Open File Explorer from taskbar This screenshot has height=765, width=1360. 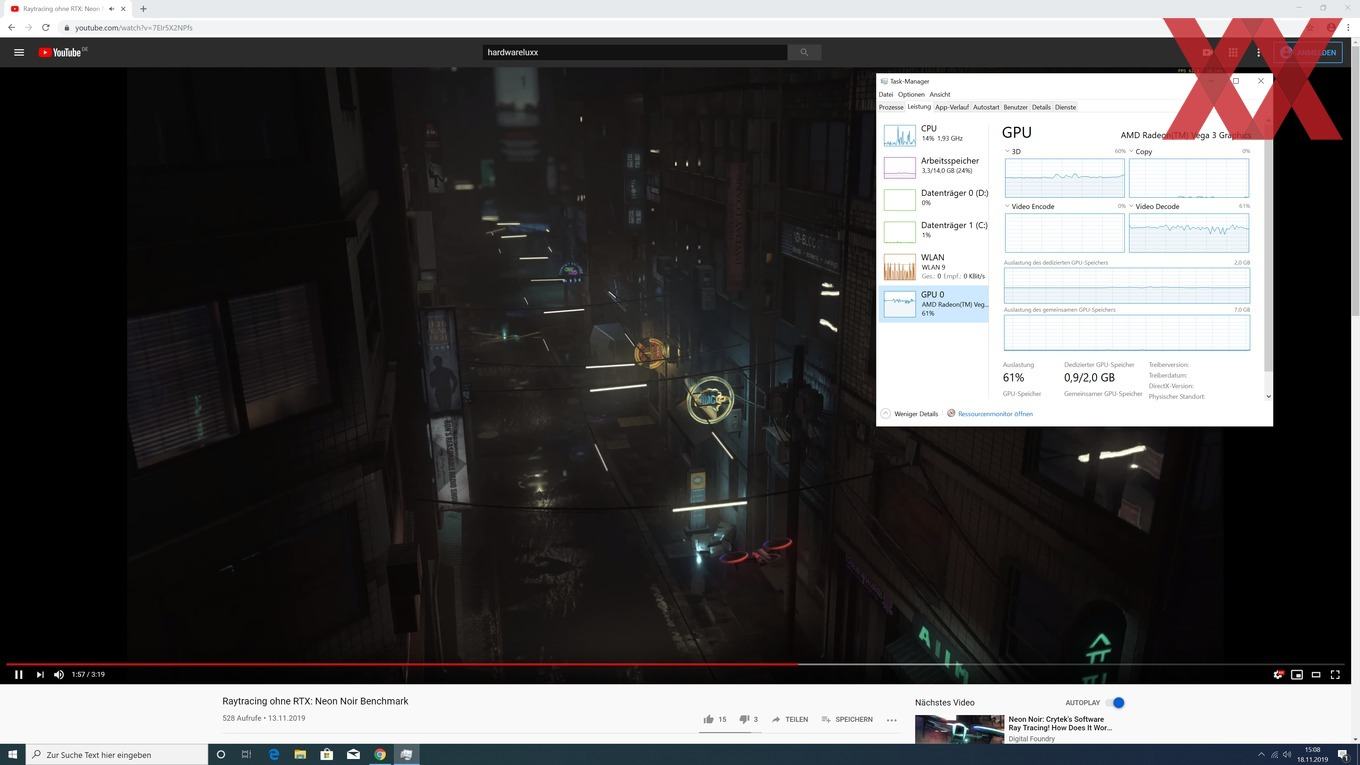[300, 754]
